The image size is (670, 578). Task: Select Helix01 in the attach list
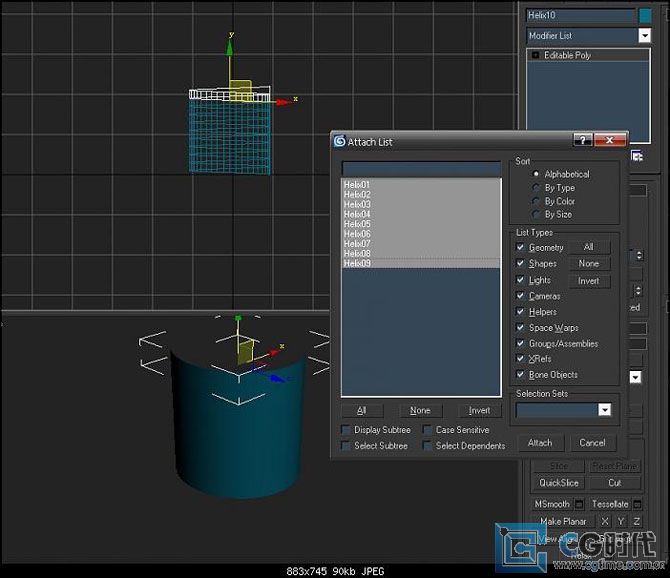click(x=421, y=185)
